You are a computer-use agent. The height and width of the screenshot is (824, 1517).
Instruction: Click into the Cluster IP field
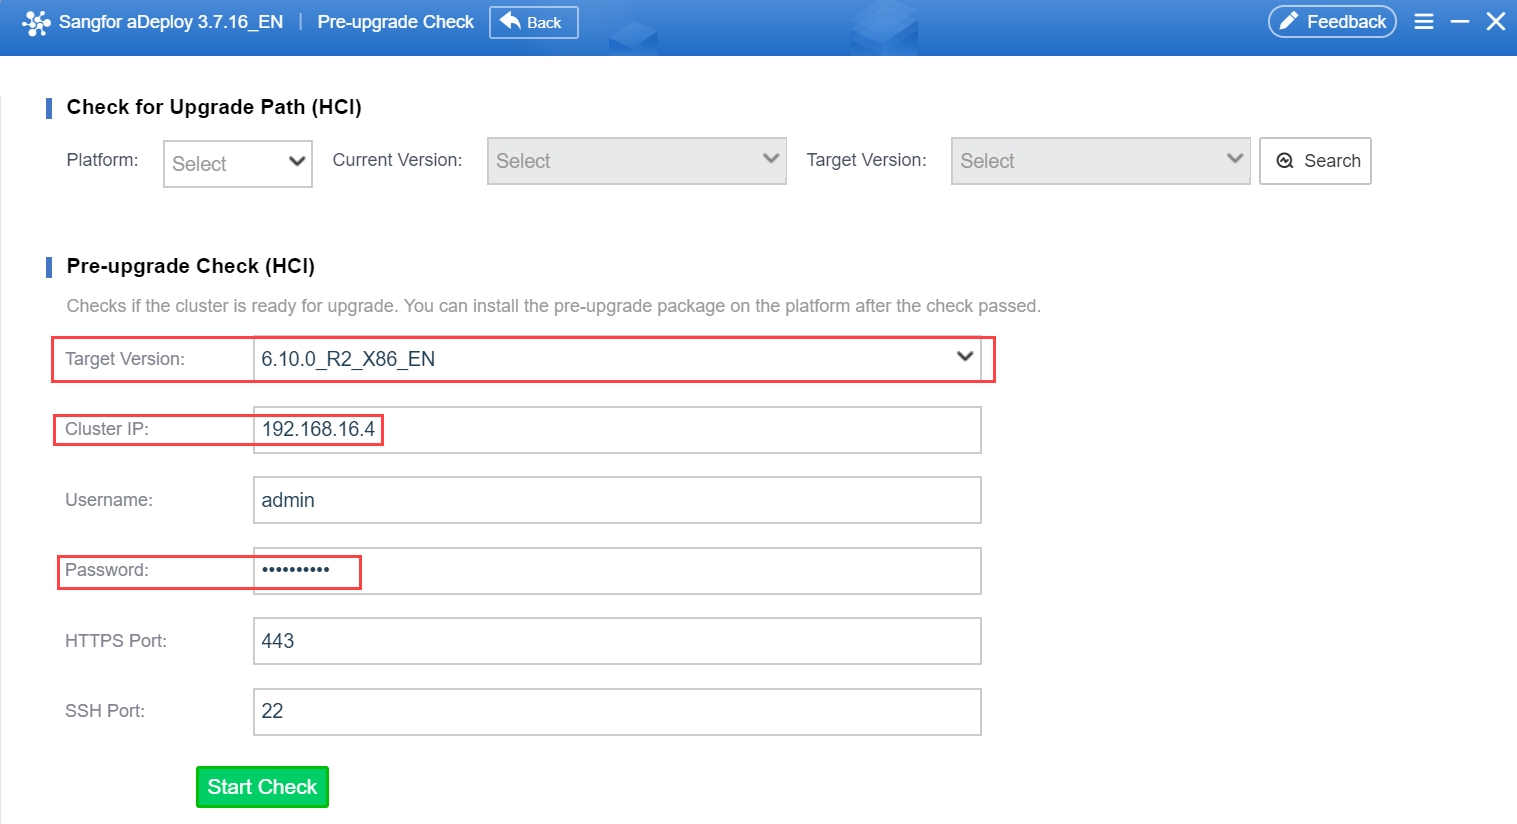pyautogui.click(x=617, y=430)
